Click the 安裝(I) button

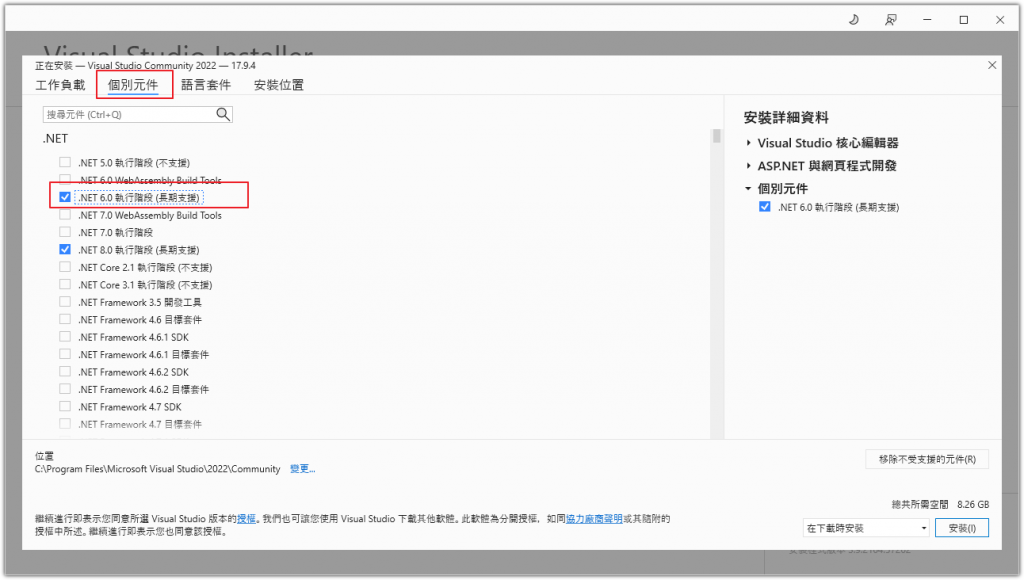pyautogui.click(x=962, y=528)
